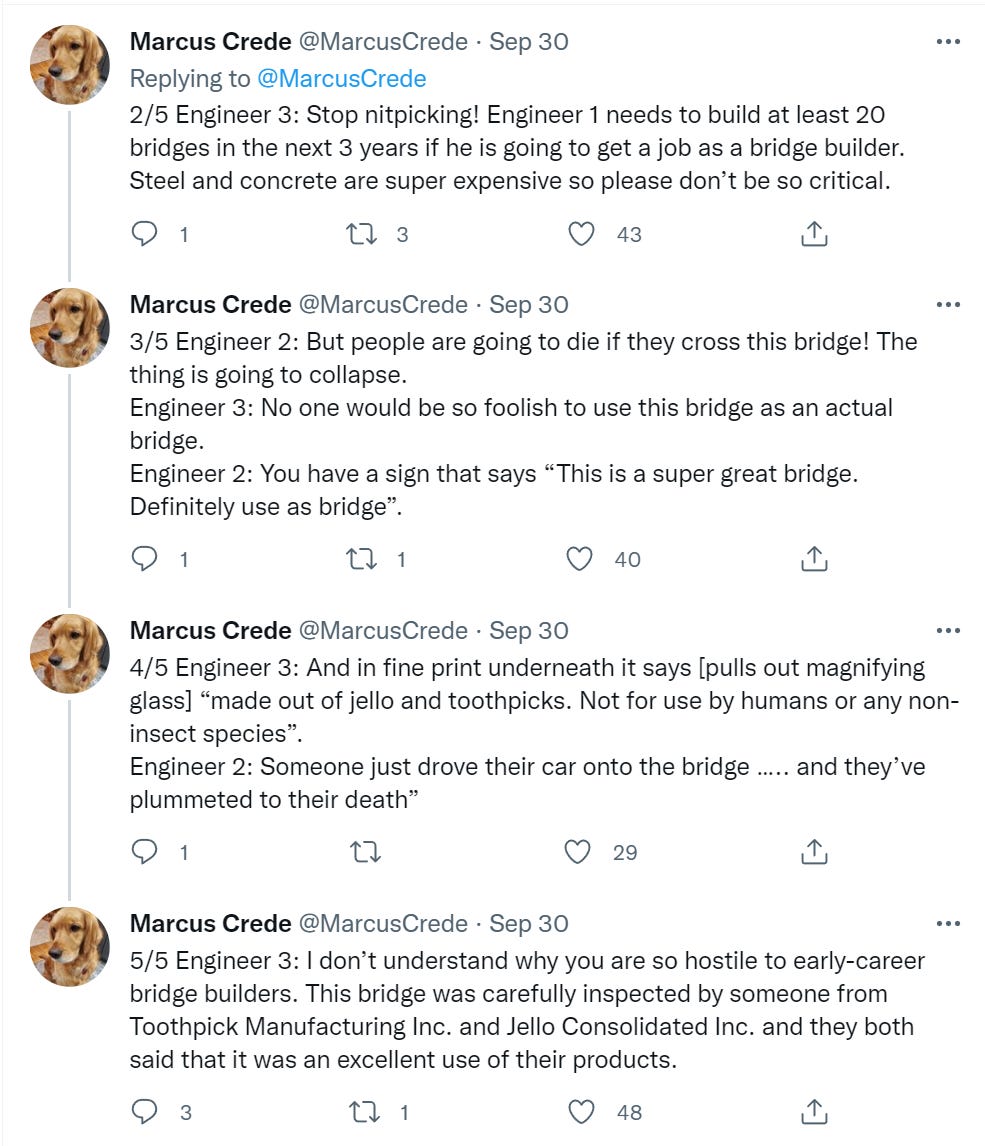The height and width of the screenshot is (1146, 985).
Task: Click Marcus Crede name on 5/5 tweet
Action: (210, 923)
